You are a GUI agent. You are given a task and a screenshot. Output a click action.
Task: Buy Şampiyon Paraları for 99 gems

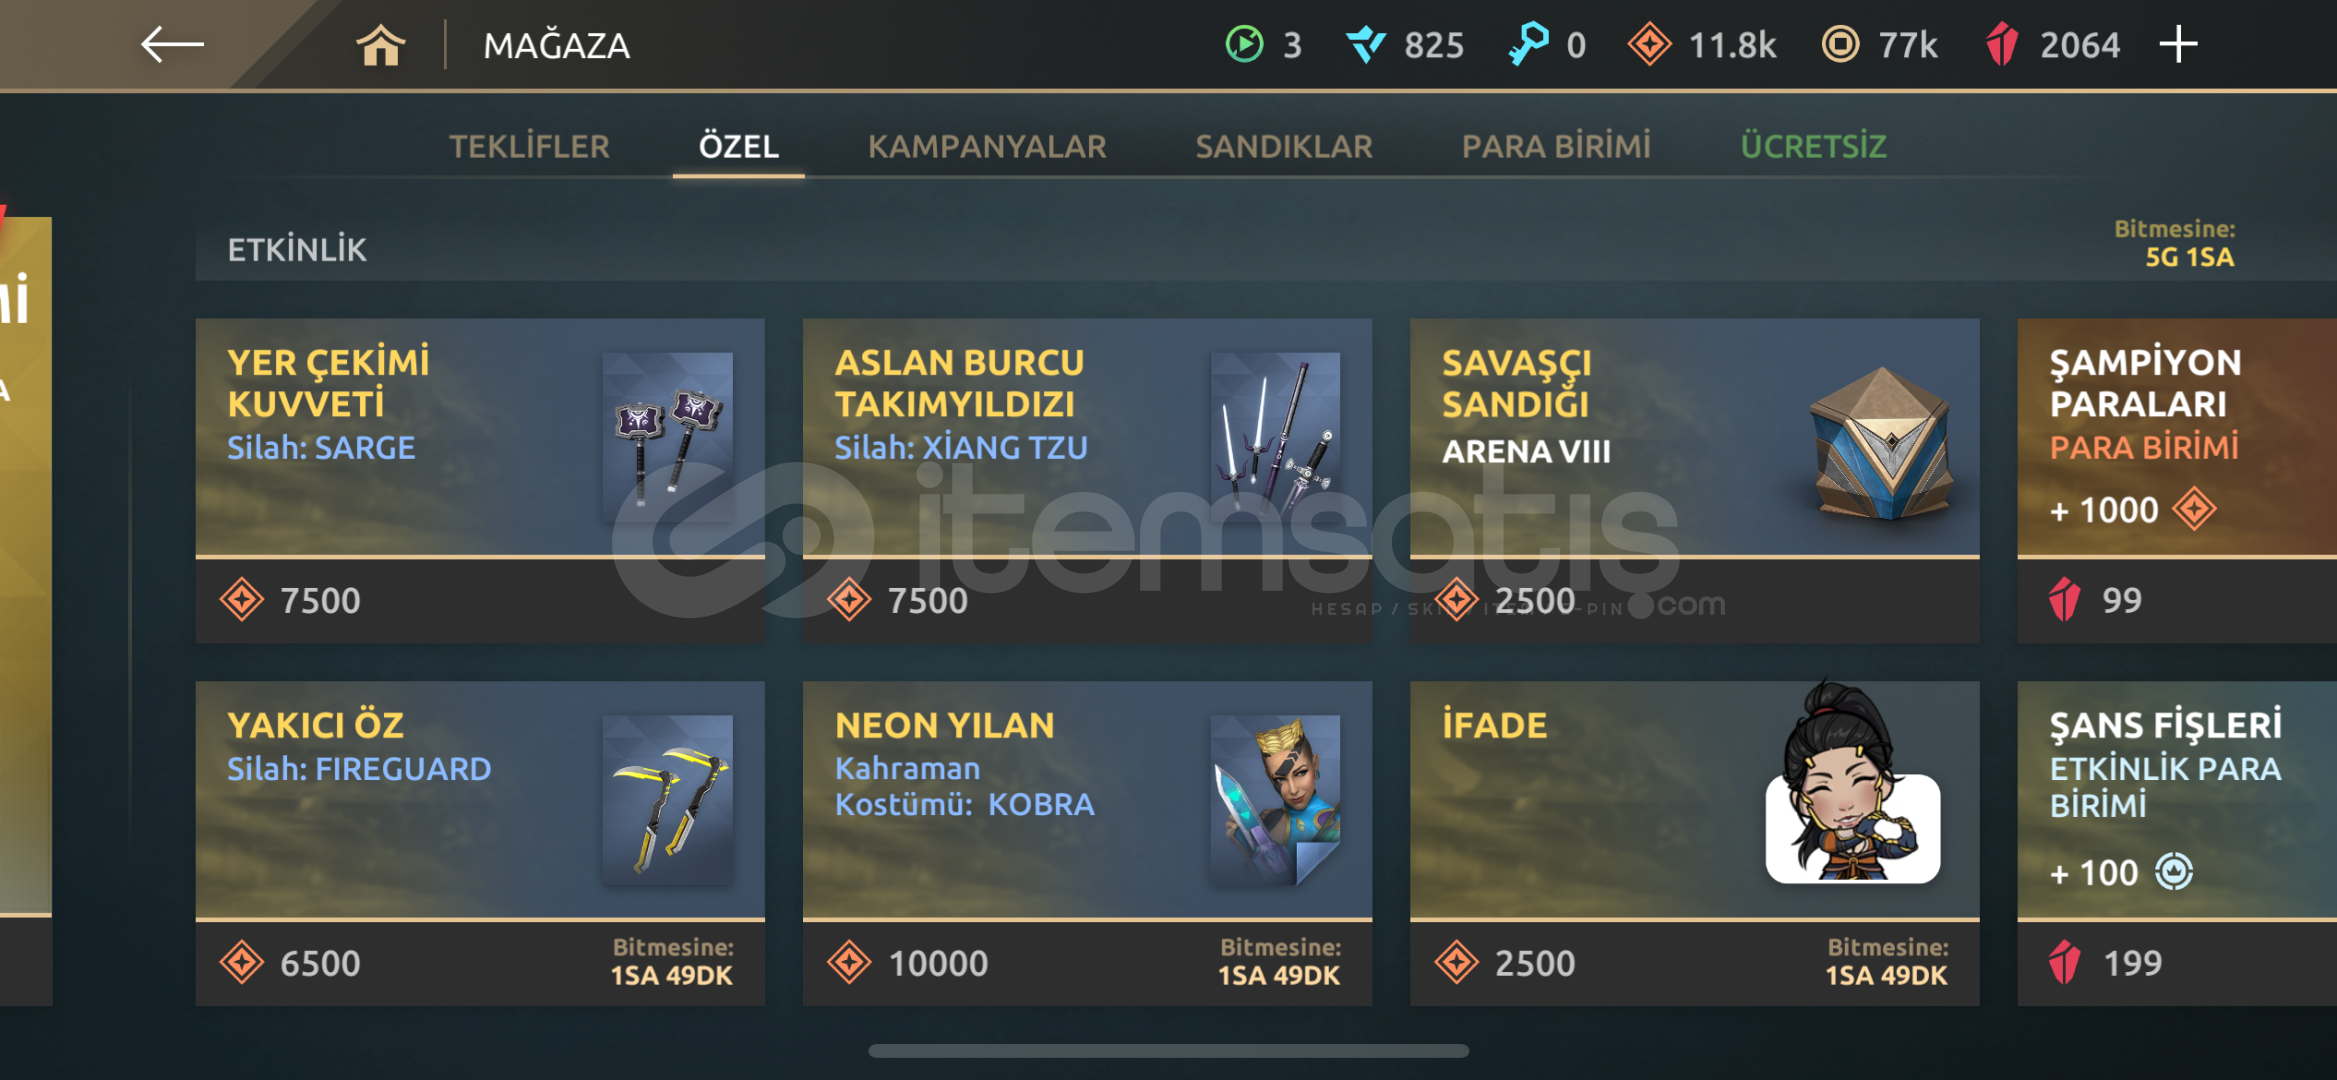[2177, 601]
